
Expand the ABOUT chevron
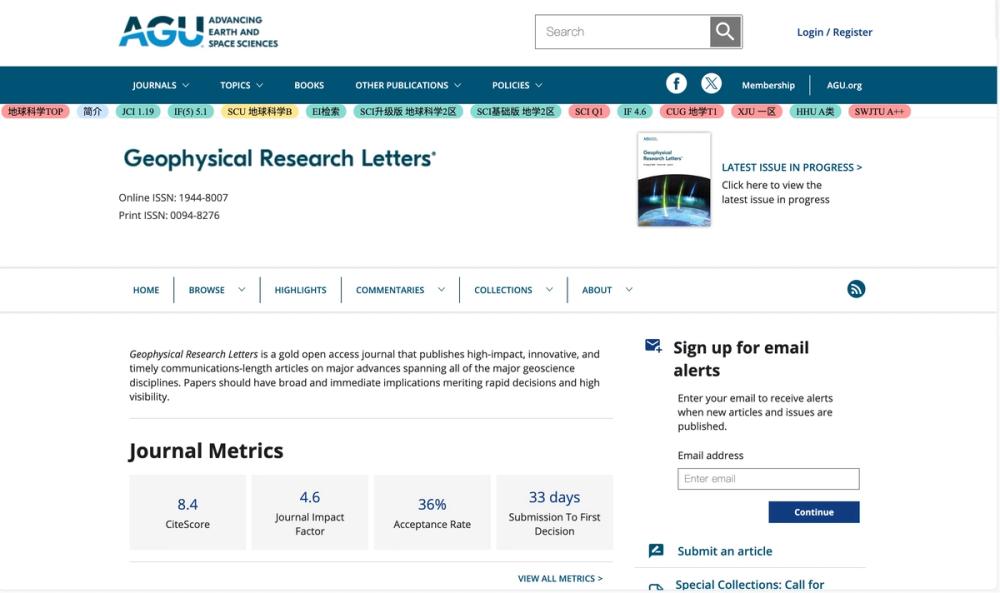[629, 289]
